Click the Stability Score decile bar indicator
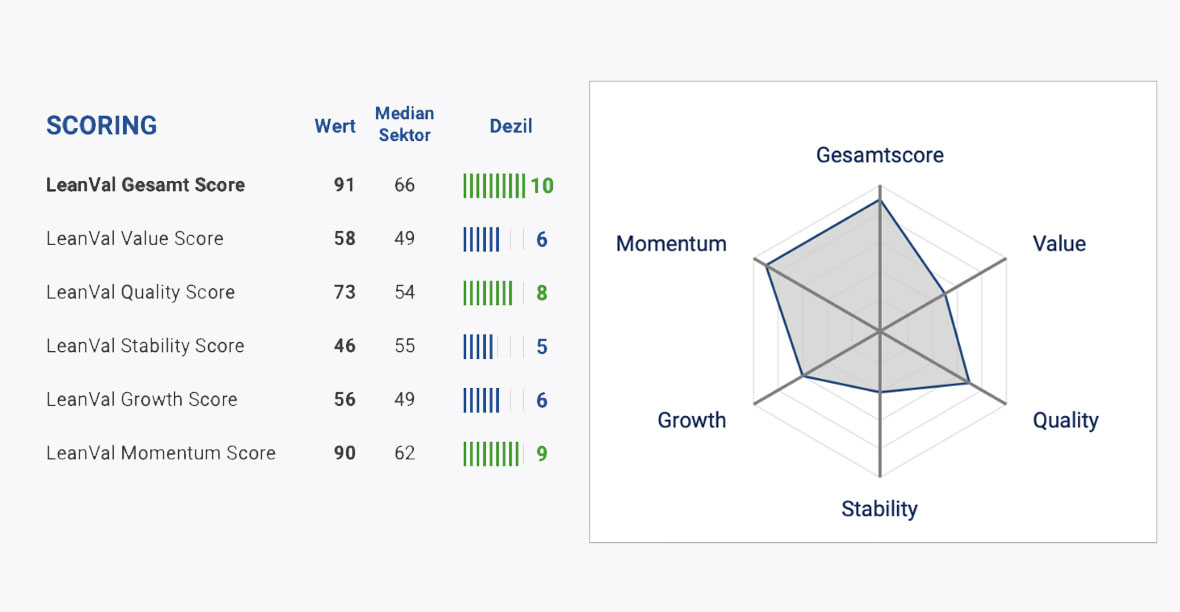1180x612 pixels. point(494,347)
